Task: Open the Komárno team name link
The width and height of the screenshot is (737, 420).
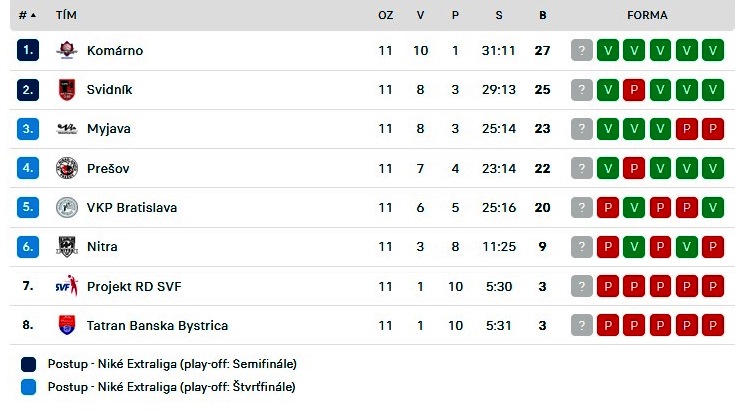Action: click(x=115, y=50)
